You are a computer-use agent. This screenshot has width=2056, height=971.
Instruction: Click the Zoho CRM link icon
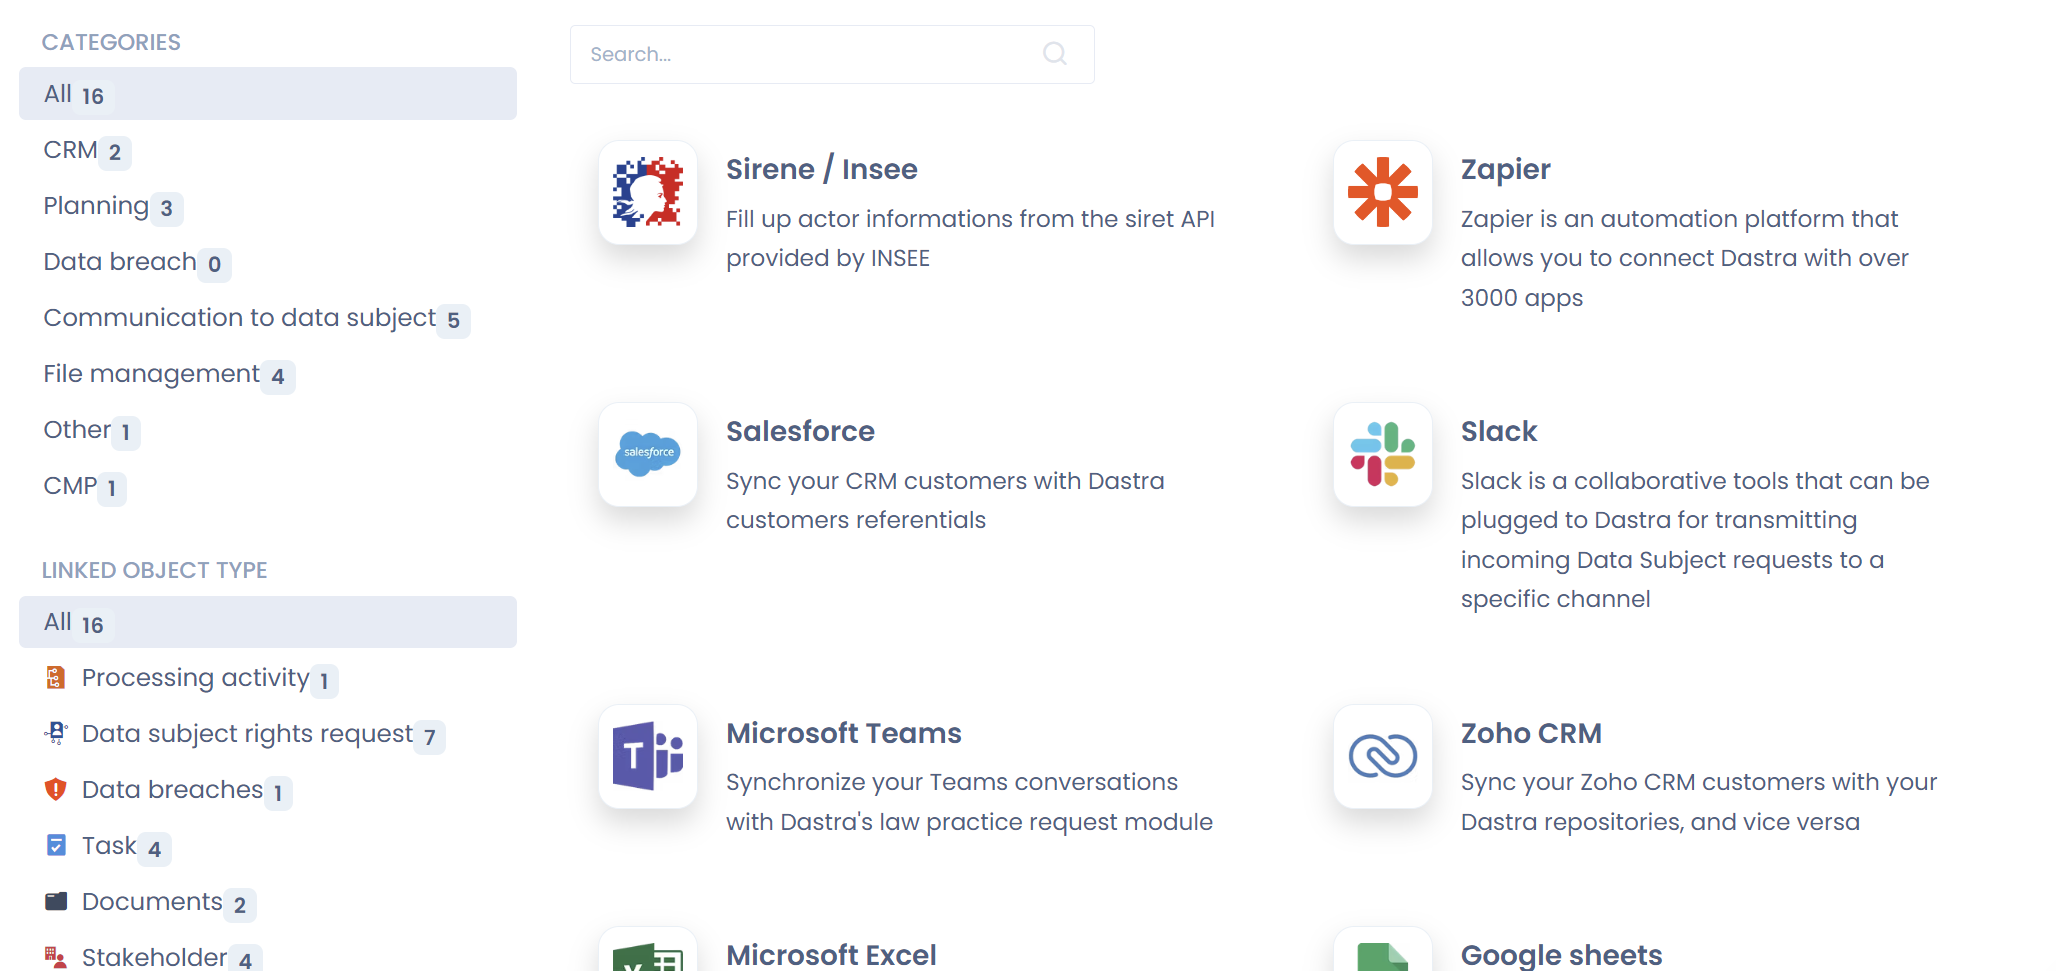[x=1383, y=757]
